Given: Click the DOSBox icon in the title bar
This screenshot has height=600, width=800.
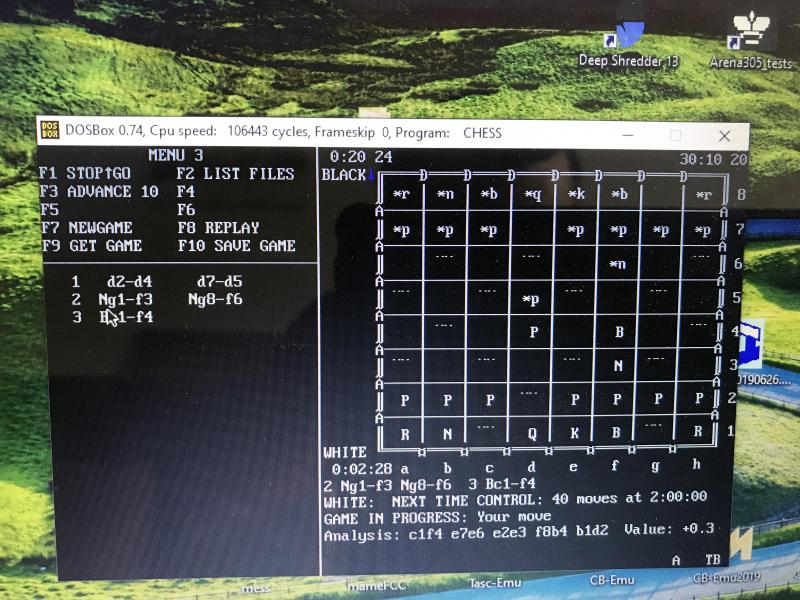Looking at the screenshot, I should [49, 133].
